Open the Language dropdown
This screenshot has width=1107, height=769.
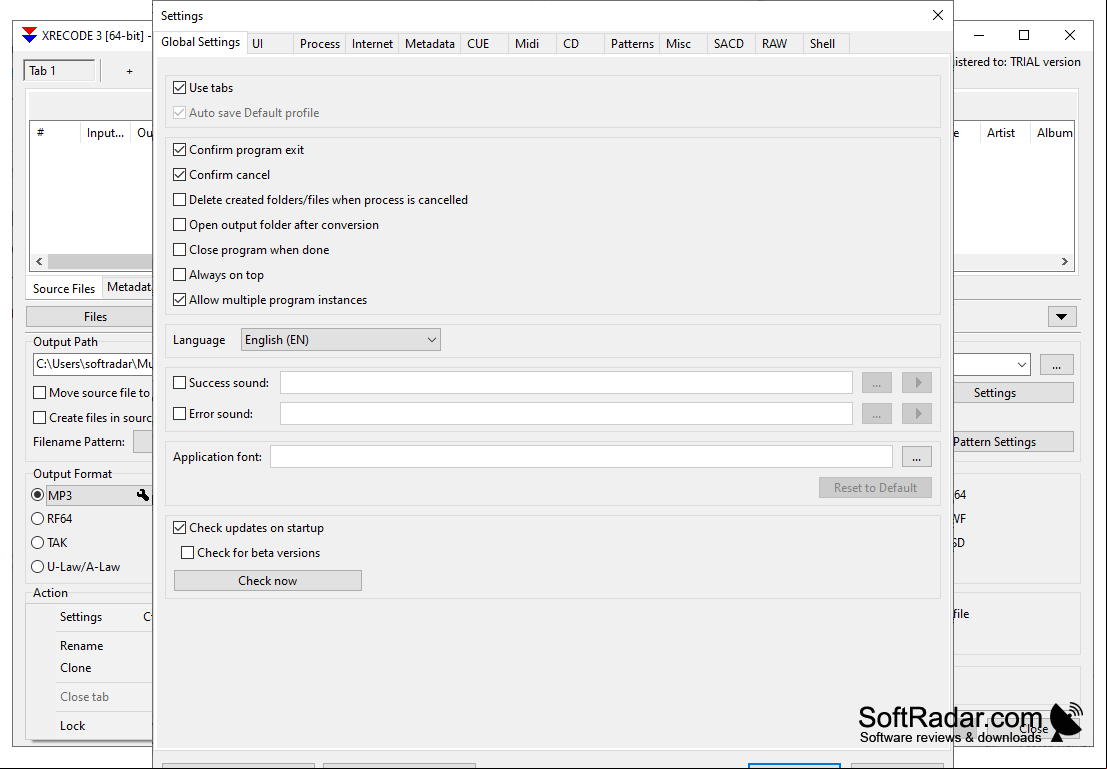340,340
